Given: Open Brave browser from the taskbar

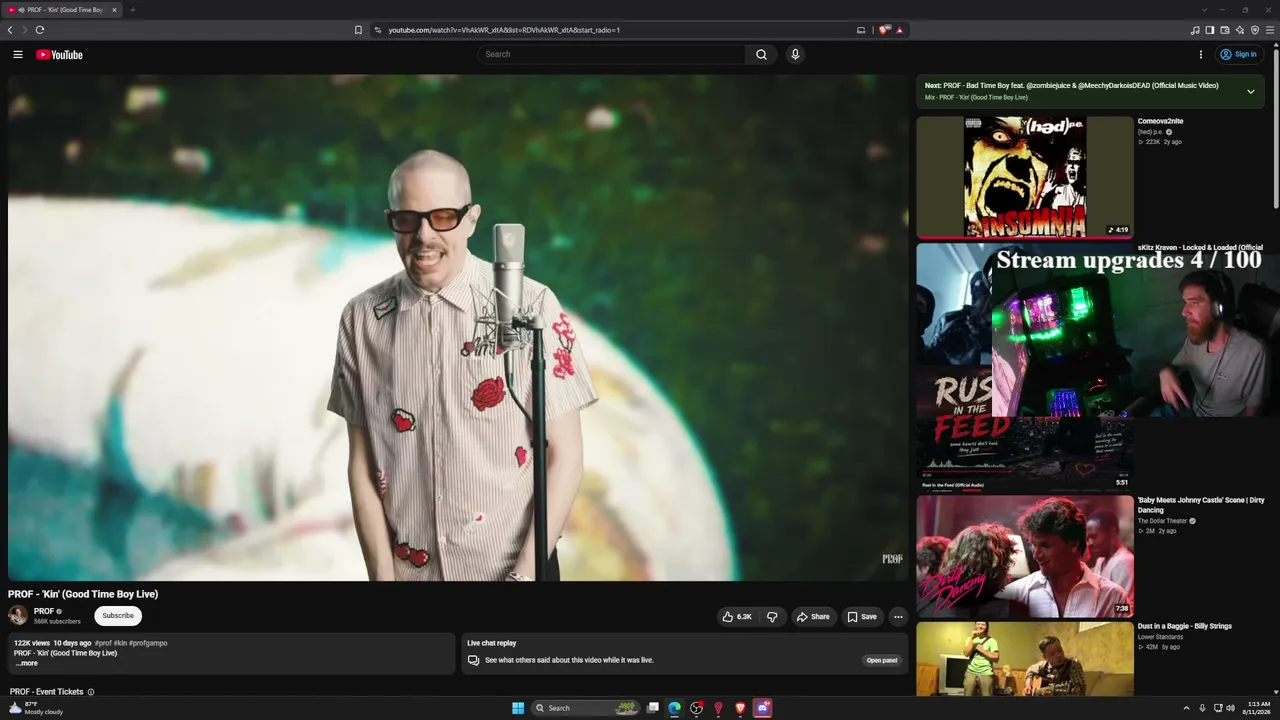Looking at the screenshot, I should point(740,708).
